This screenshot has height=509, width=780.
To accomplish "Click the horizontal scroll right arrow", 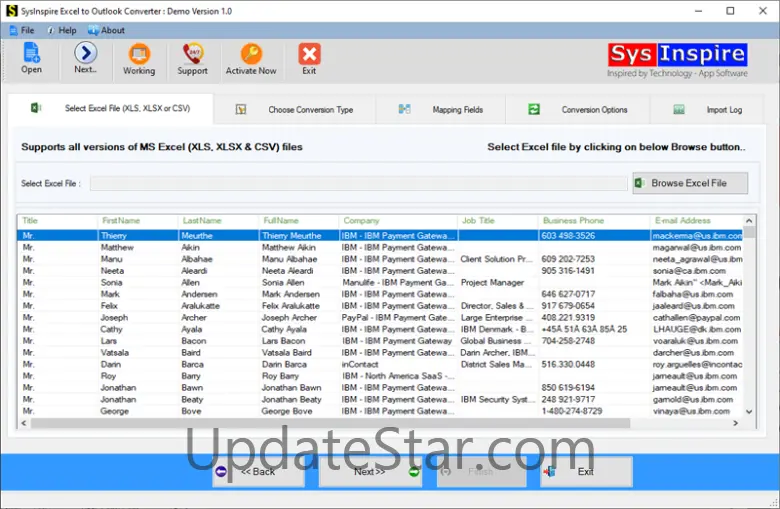I will point(736,423).
